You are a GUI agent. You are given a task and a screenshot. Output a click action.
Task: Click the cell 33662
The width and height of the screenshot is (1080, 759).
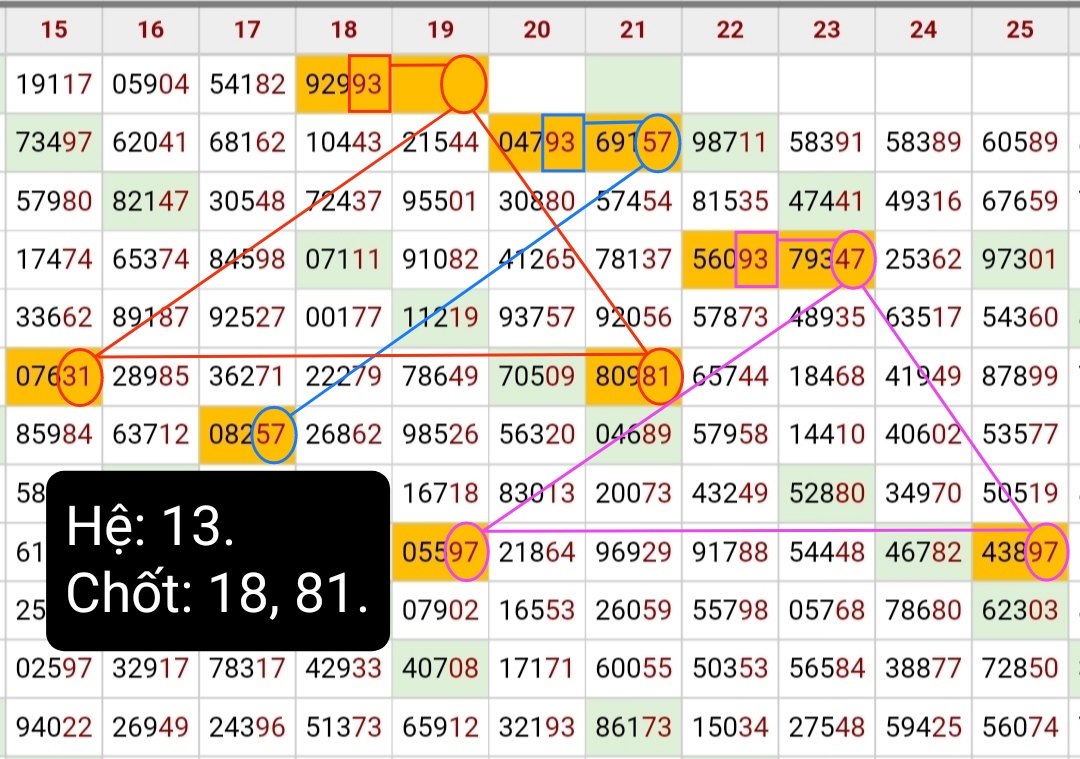click(x=54, y=318)
